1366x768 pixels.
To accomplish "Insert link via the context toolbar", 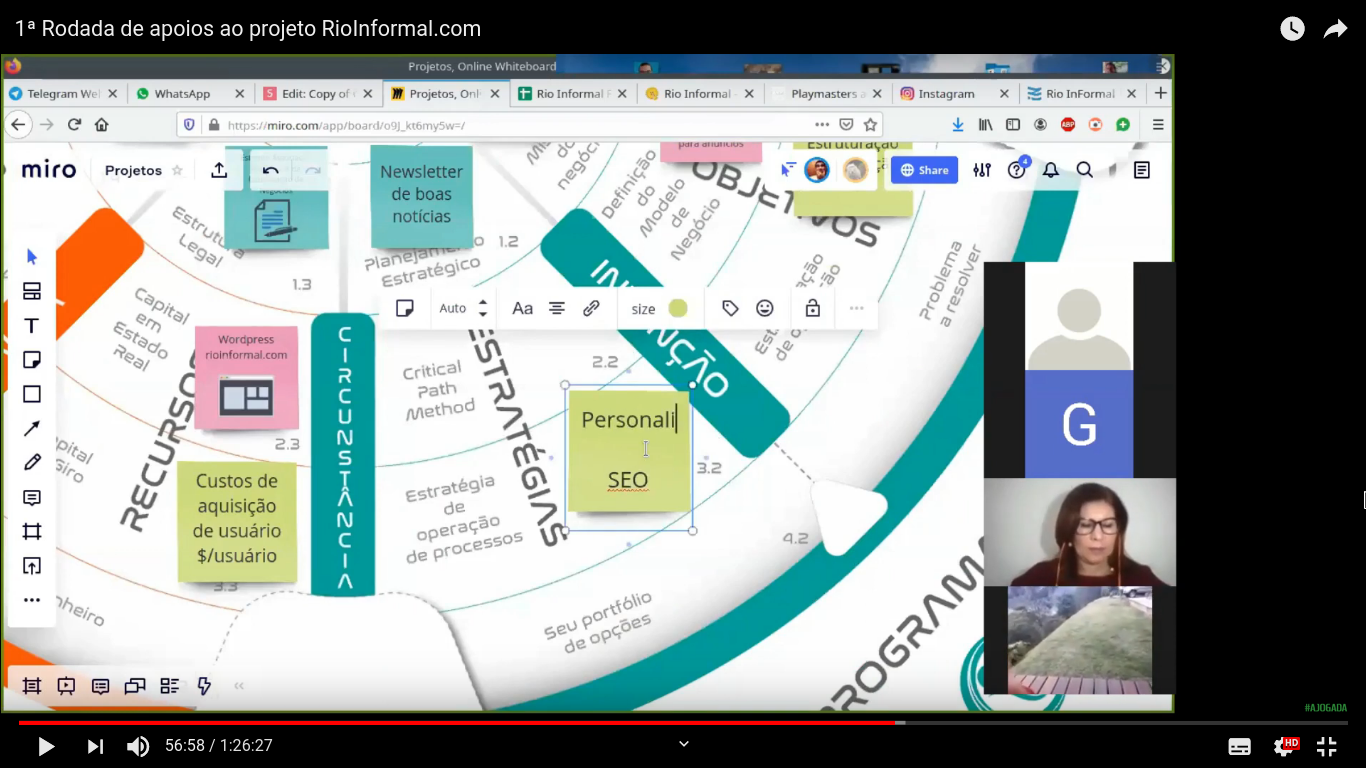I will click(591, 308).
